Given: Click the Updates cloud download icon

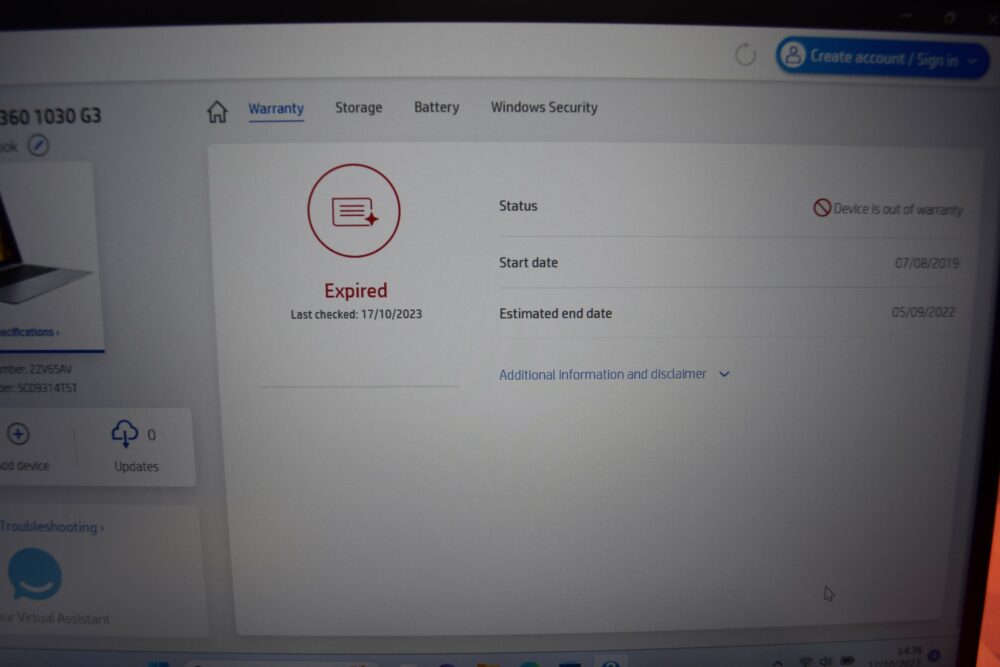Looking at the screenshot, I should (124, 433).
